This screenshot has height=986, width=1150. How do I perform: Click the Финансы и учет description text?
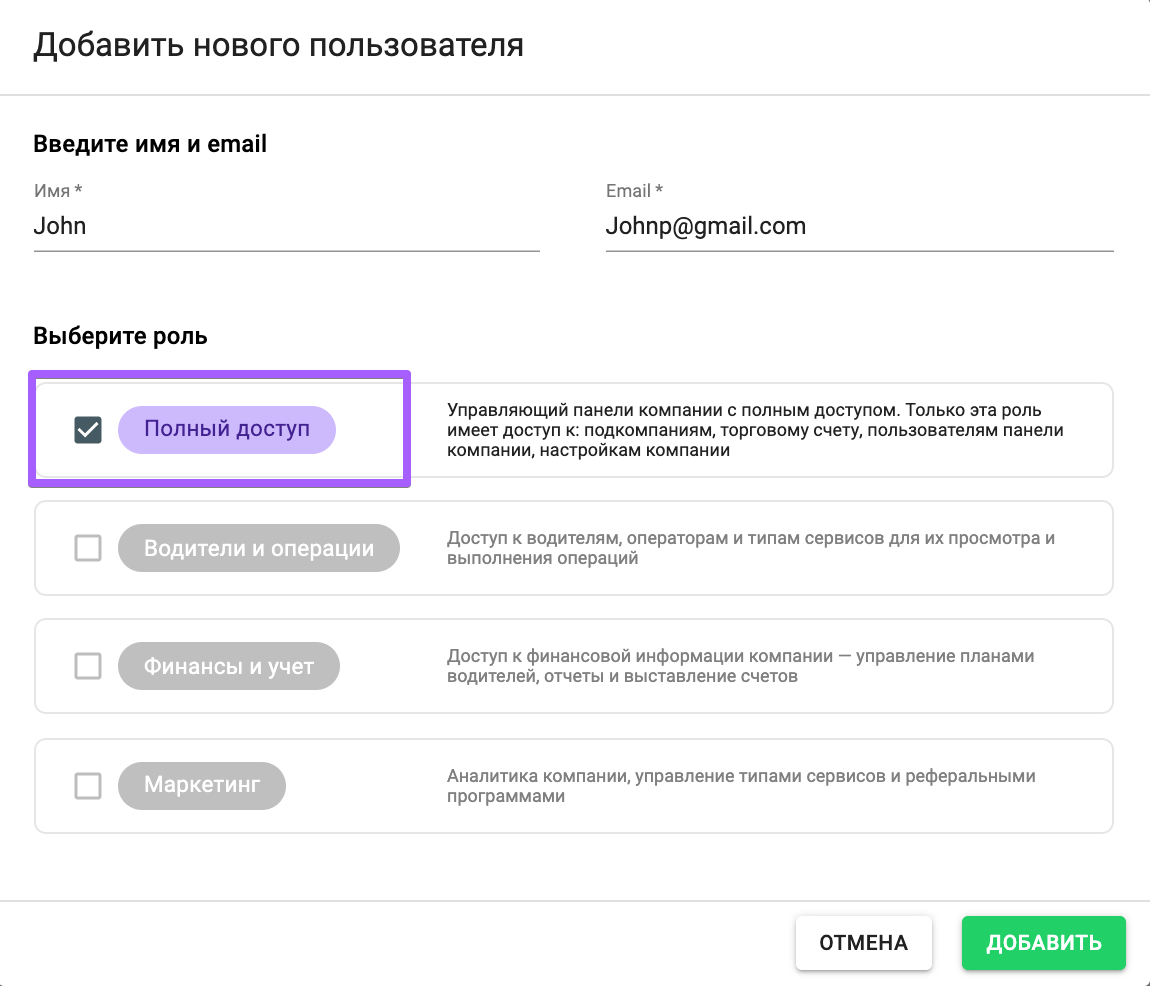click(740, 666)
